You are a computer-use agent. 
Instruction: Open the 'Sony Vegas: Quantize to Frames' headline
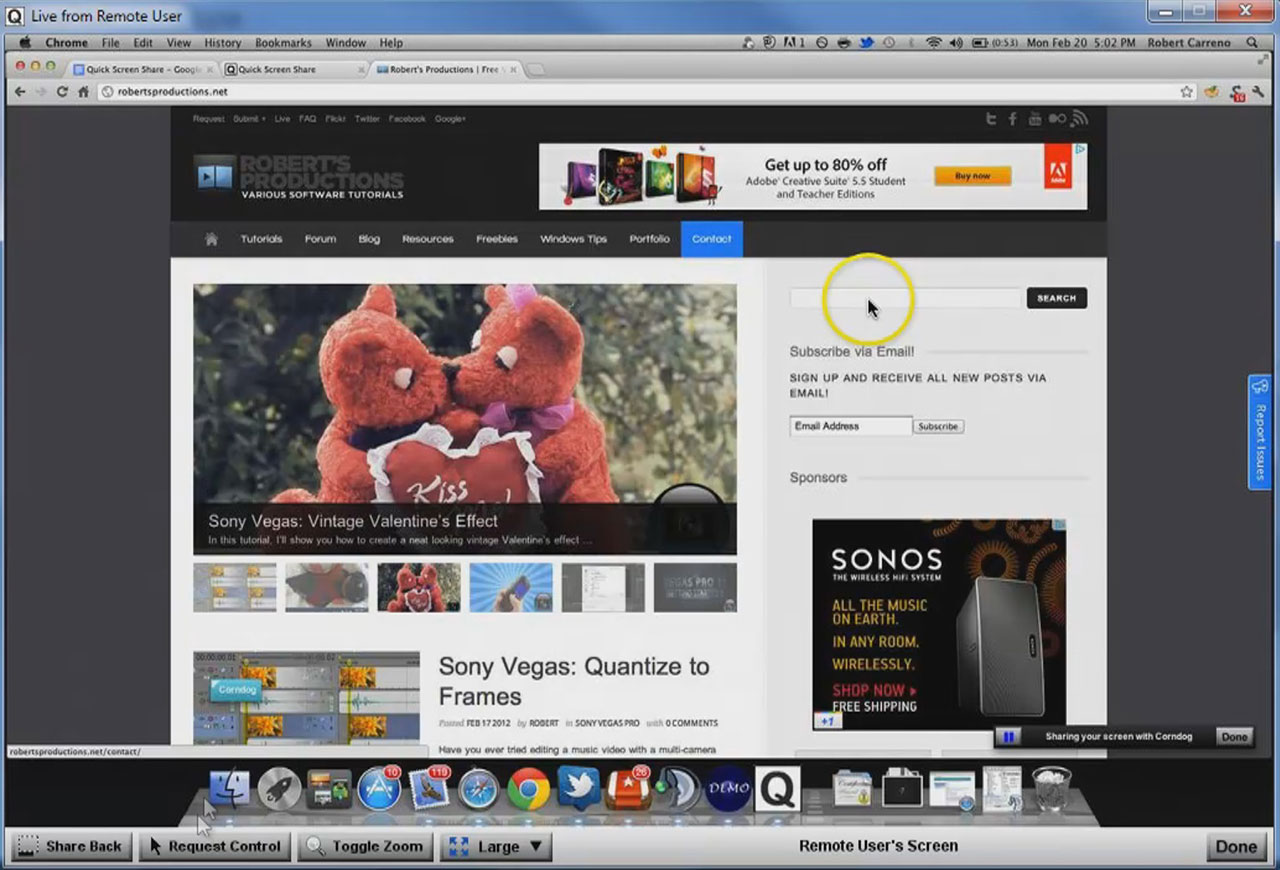click(574, 681)
